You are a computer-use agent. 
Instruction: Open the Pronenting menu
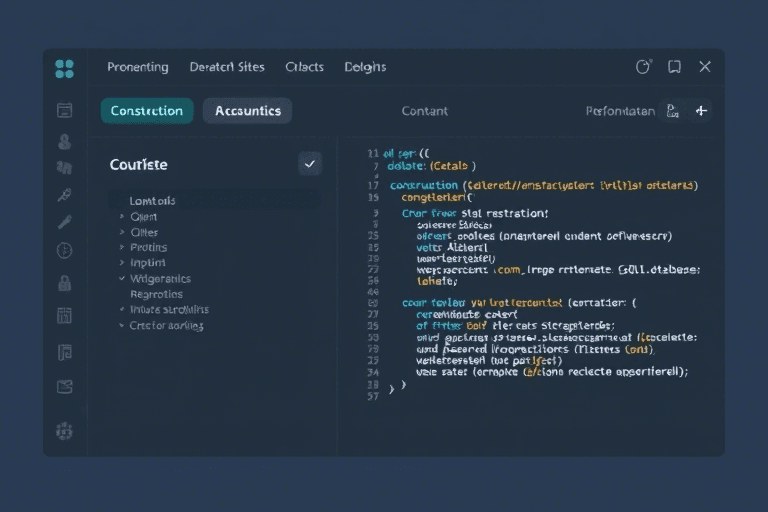[x=137, y=67]
